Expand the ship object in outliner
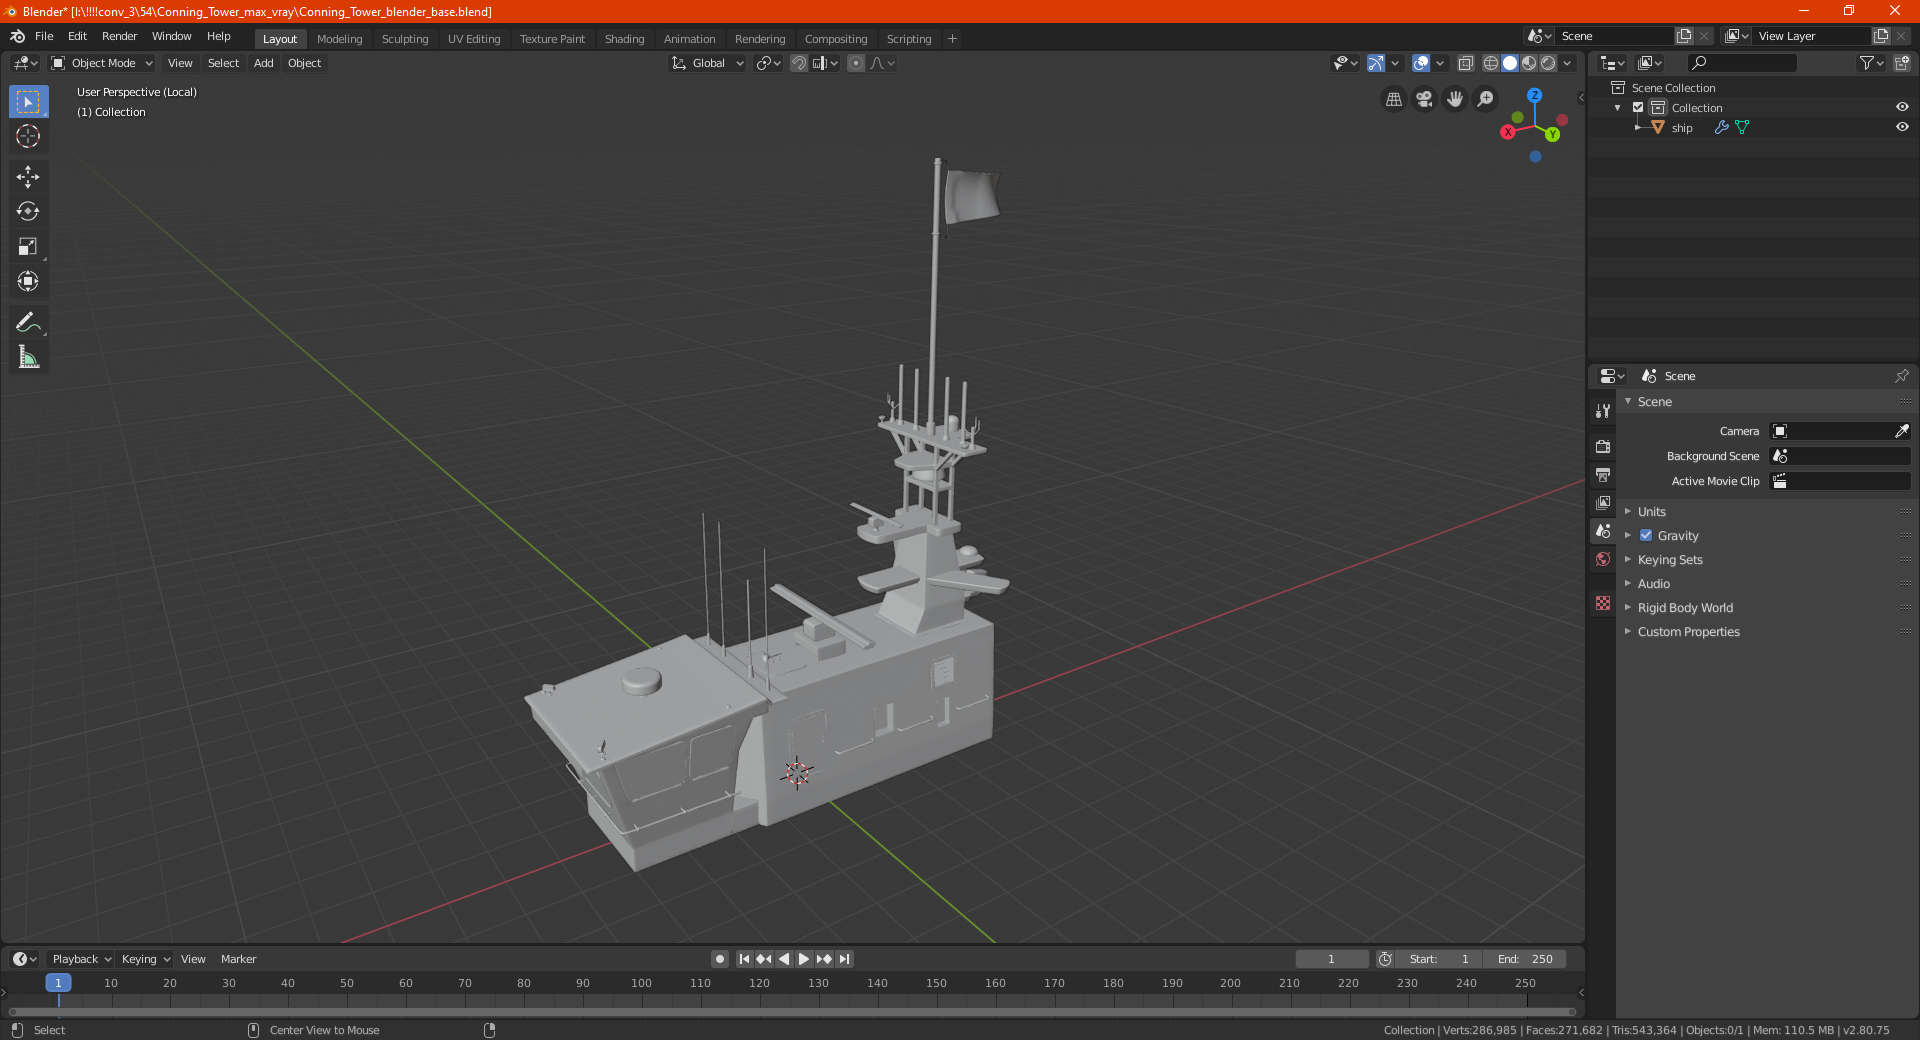1920x1040 pixels. coord(1637,127)
